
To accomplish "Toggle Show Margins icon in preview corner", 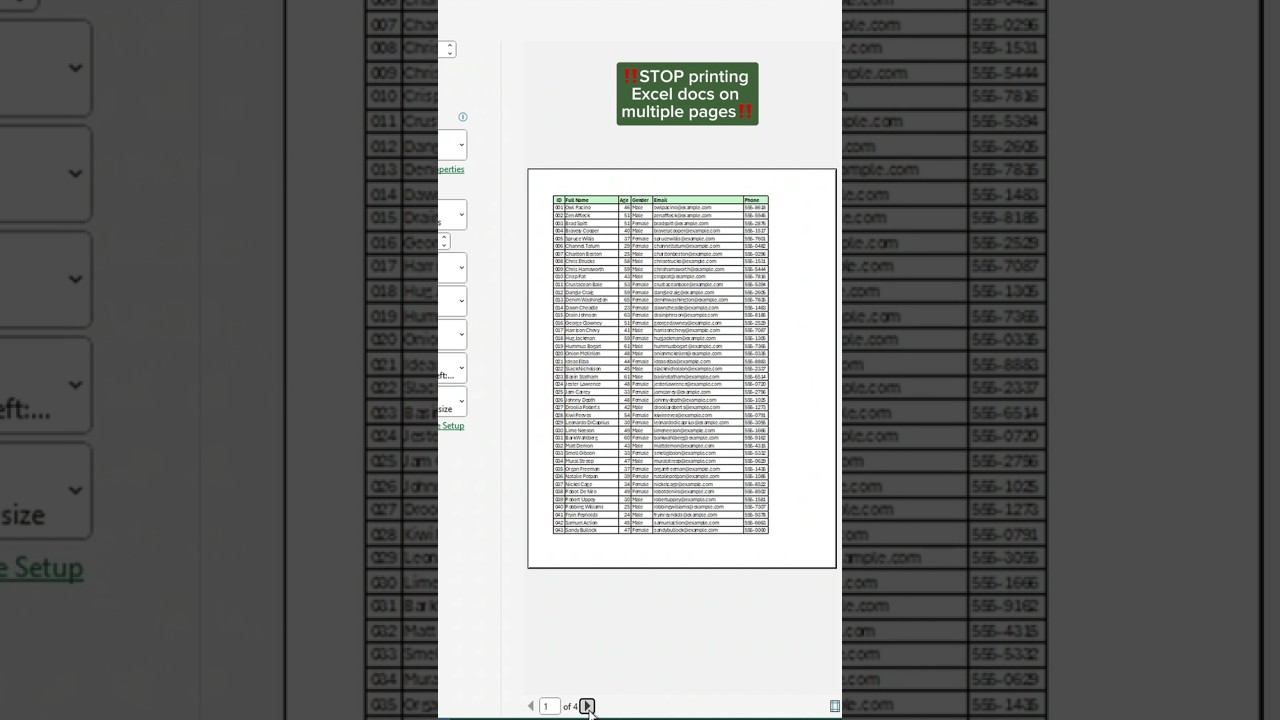I will (835, 706).
